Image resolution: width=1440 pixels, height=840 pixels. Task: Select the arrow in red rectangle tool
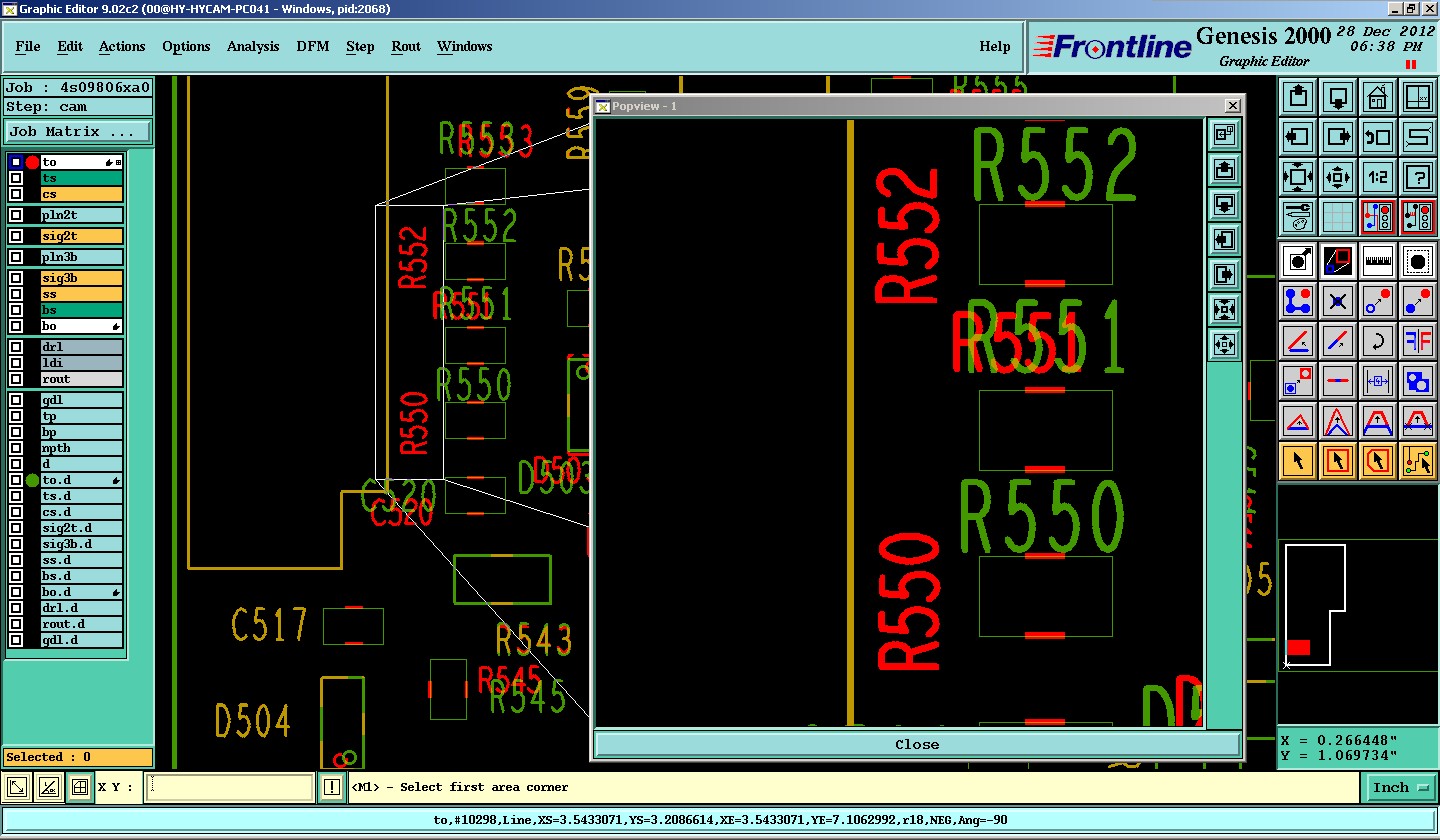pos(1338,460)
